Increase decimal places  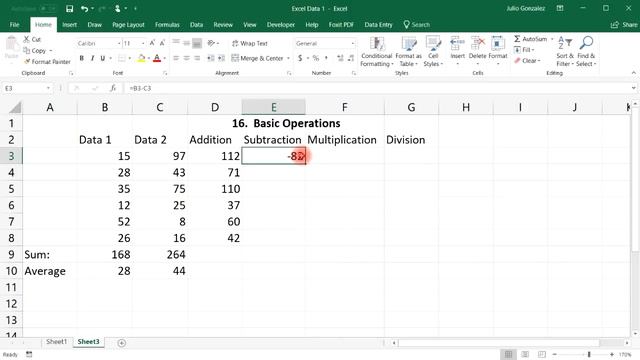pos(340,58)
